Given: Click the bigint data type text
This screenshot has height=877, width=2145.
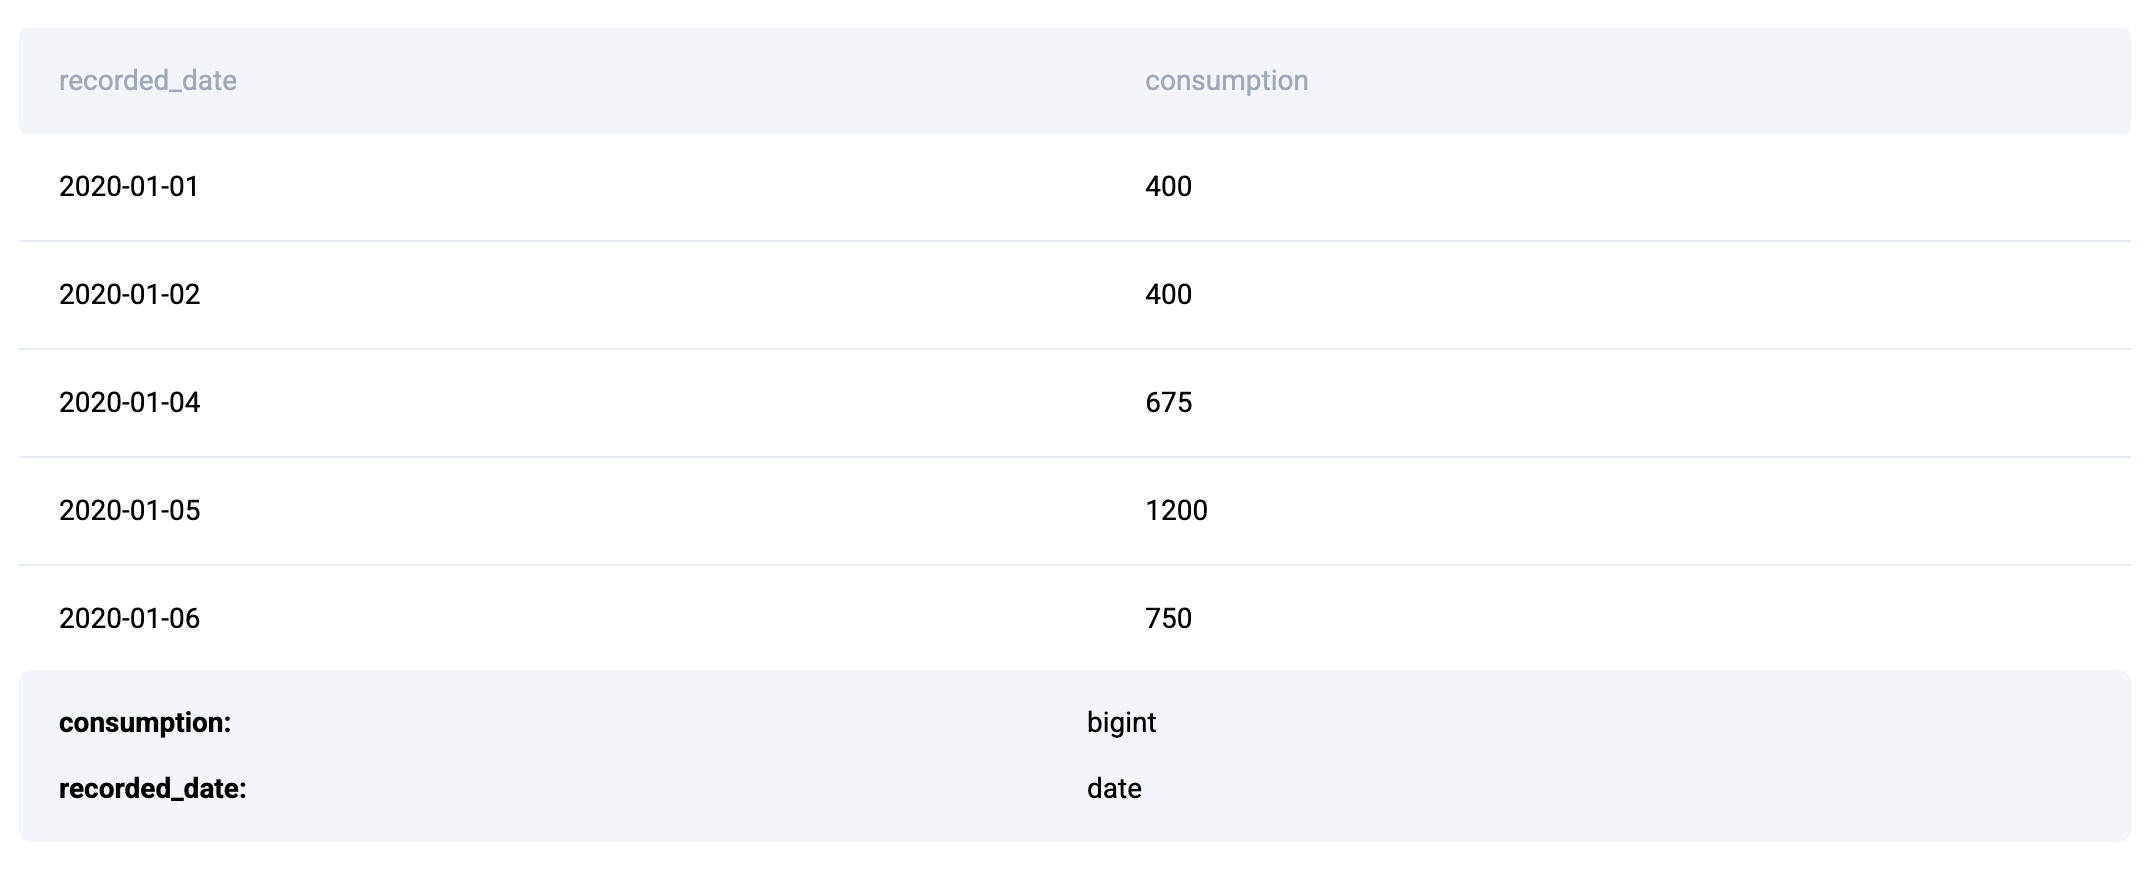Looking at the screenshot, I should tap(1121, 723).
